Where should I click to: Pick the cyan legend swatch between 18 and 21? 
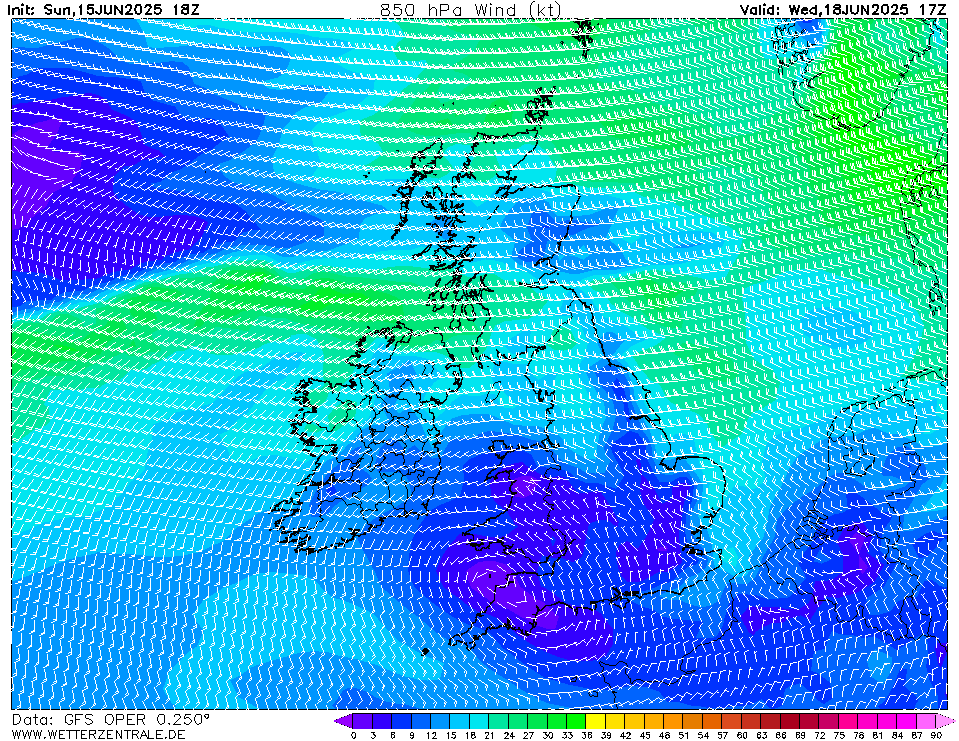479,721
